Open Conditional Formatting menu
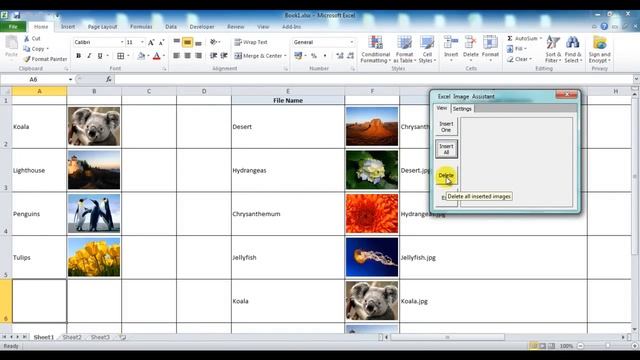Screen dimensions: 640x360 376,49
